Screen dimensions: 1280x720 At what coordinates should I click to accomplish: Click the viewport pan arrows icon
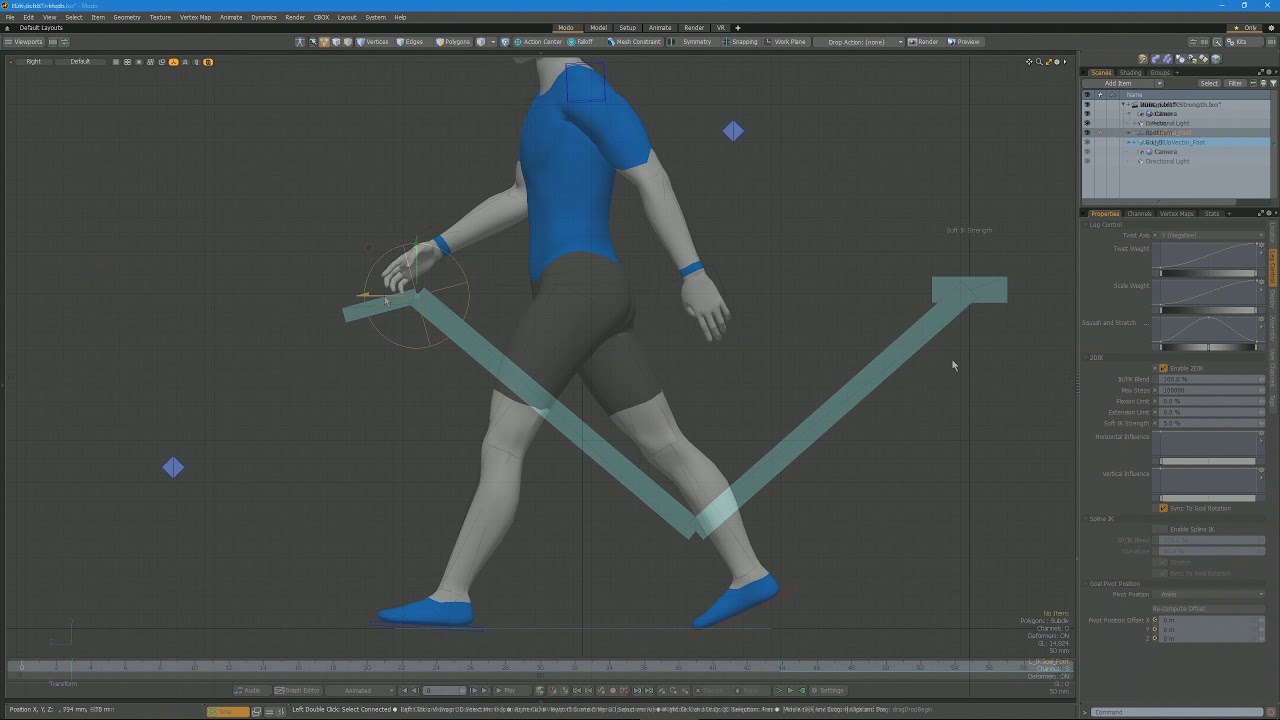coord(1029,62)
